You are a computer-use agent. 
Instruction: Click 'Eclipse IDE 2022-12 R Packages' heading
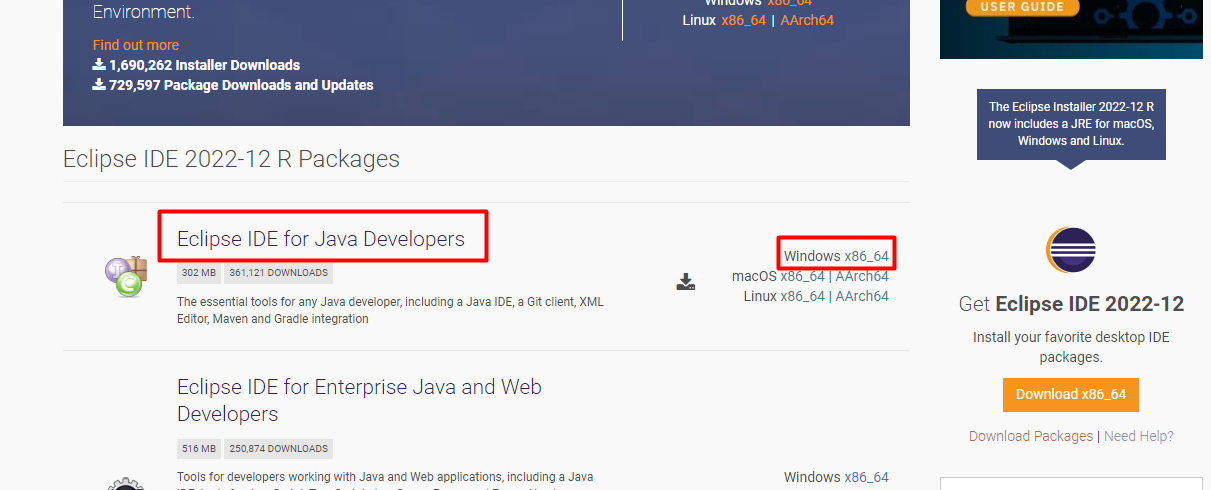click(231, 159)
